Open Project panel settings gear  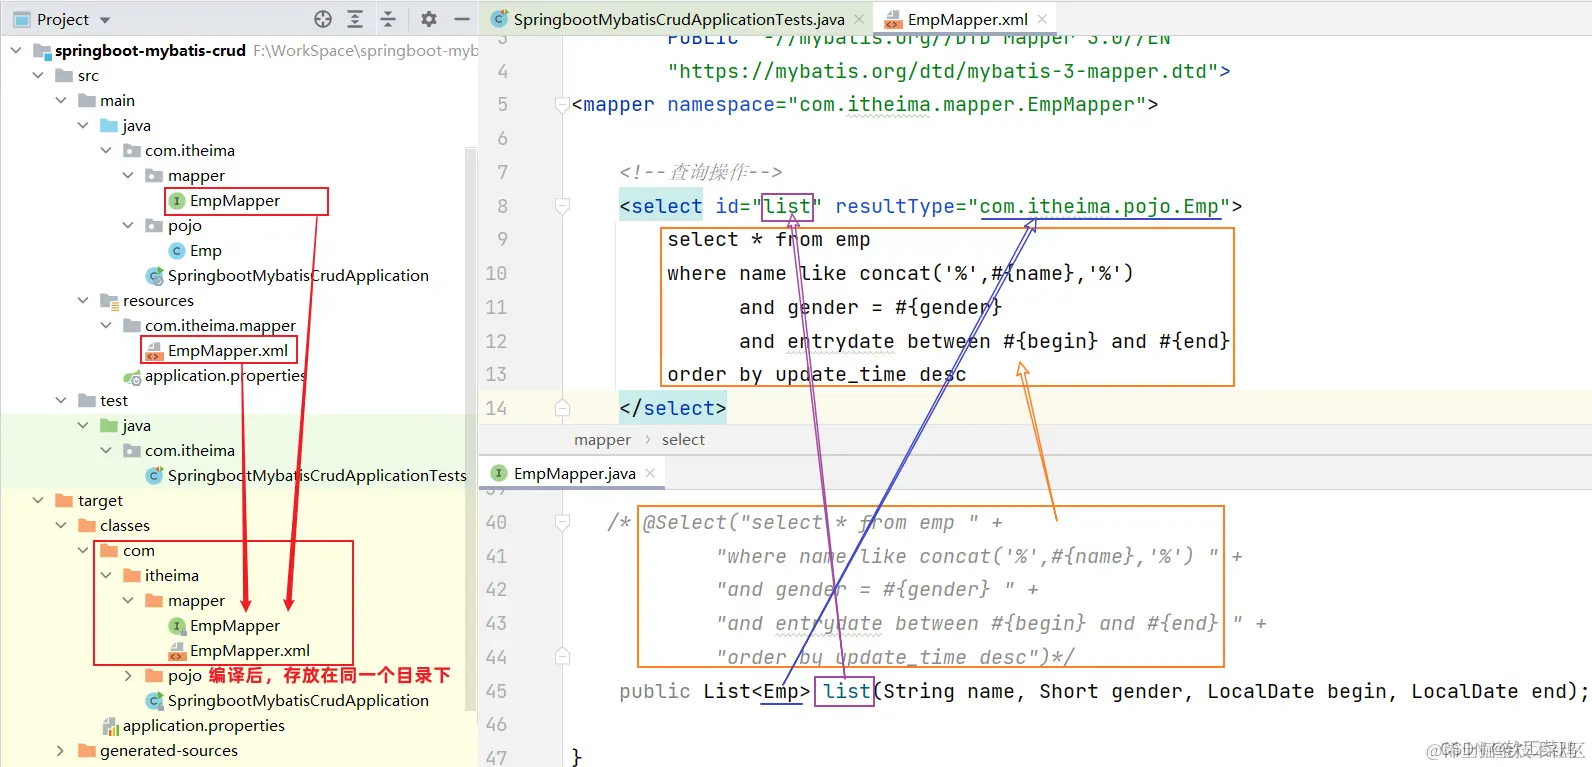tap(429, 19)
